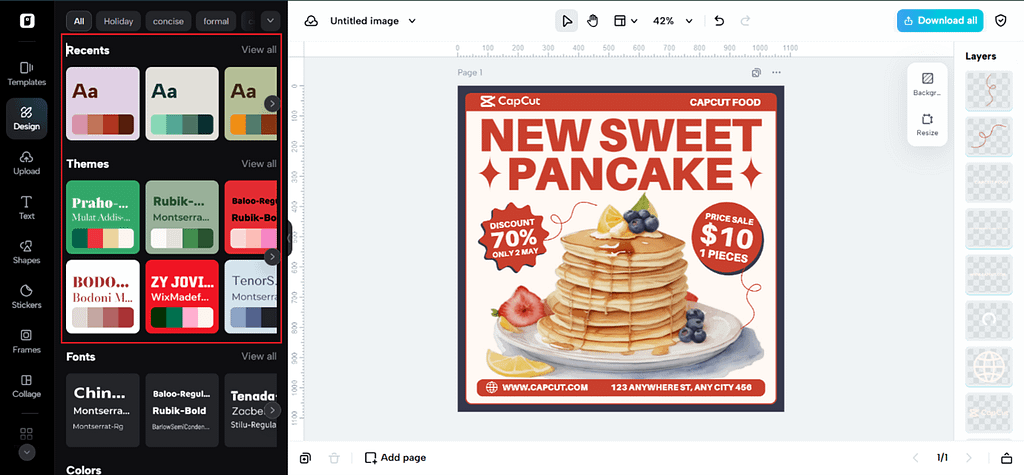
Task: Expand the filter tags chevron dropdown
Action: pos(269,20)
